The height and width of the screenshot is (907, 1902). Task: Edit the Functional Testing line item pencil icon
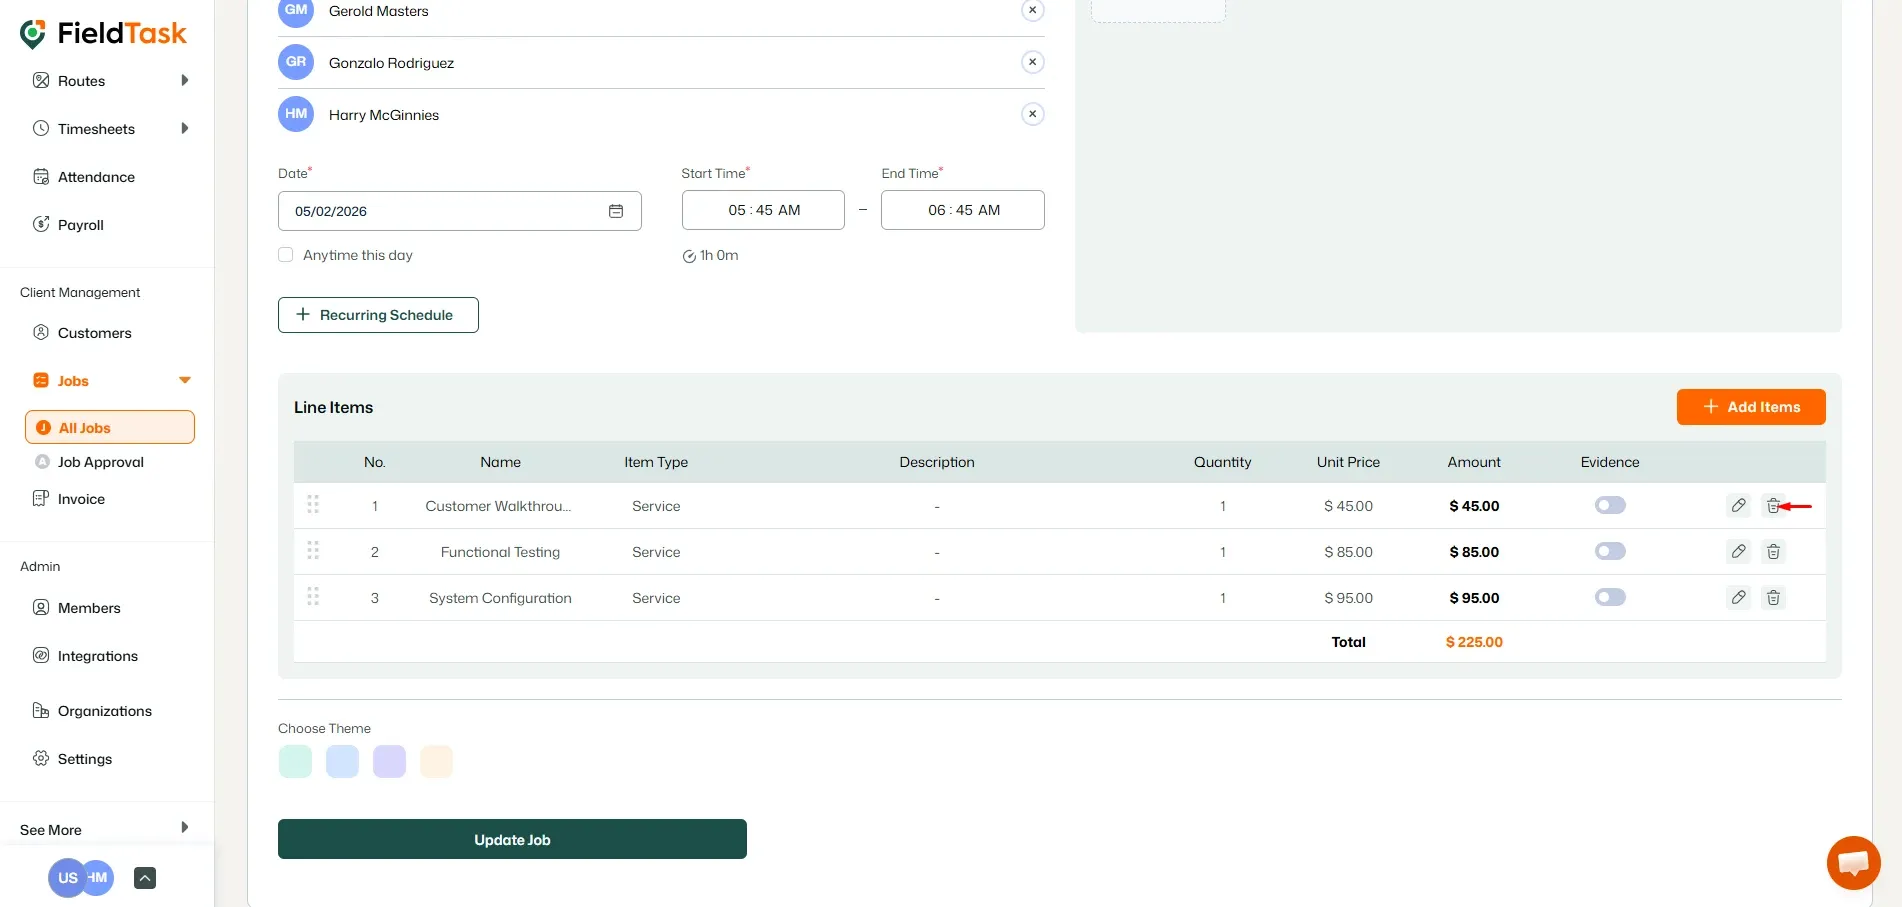pyautogui.click(x=1738, y=551)
